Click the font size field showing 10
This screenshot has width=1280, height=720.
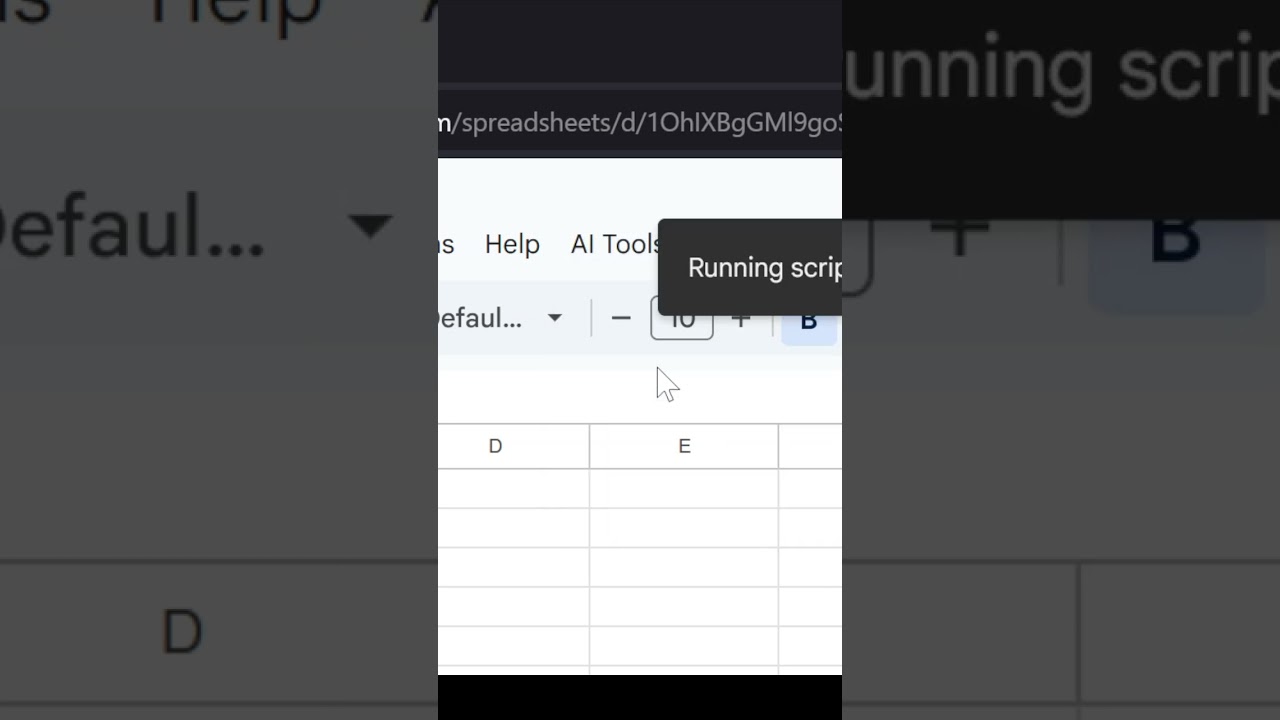click(681, 319)
